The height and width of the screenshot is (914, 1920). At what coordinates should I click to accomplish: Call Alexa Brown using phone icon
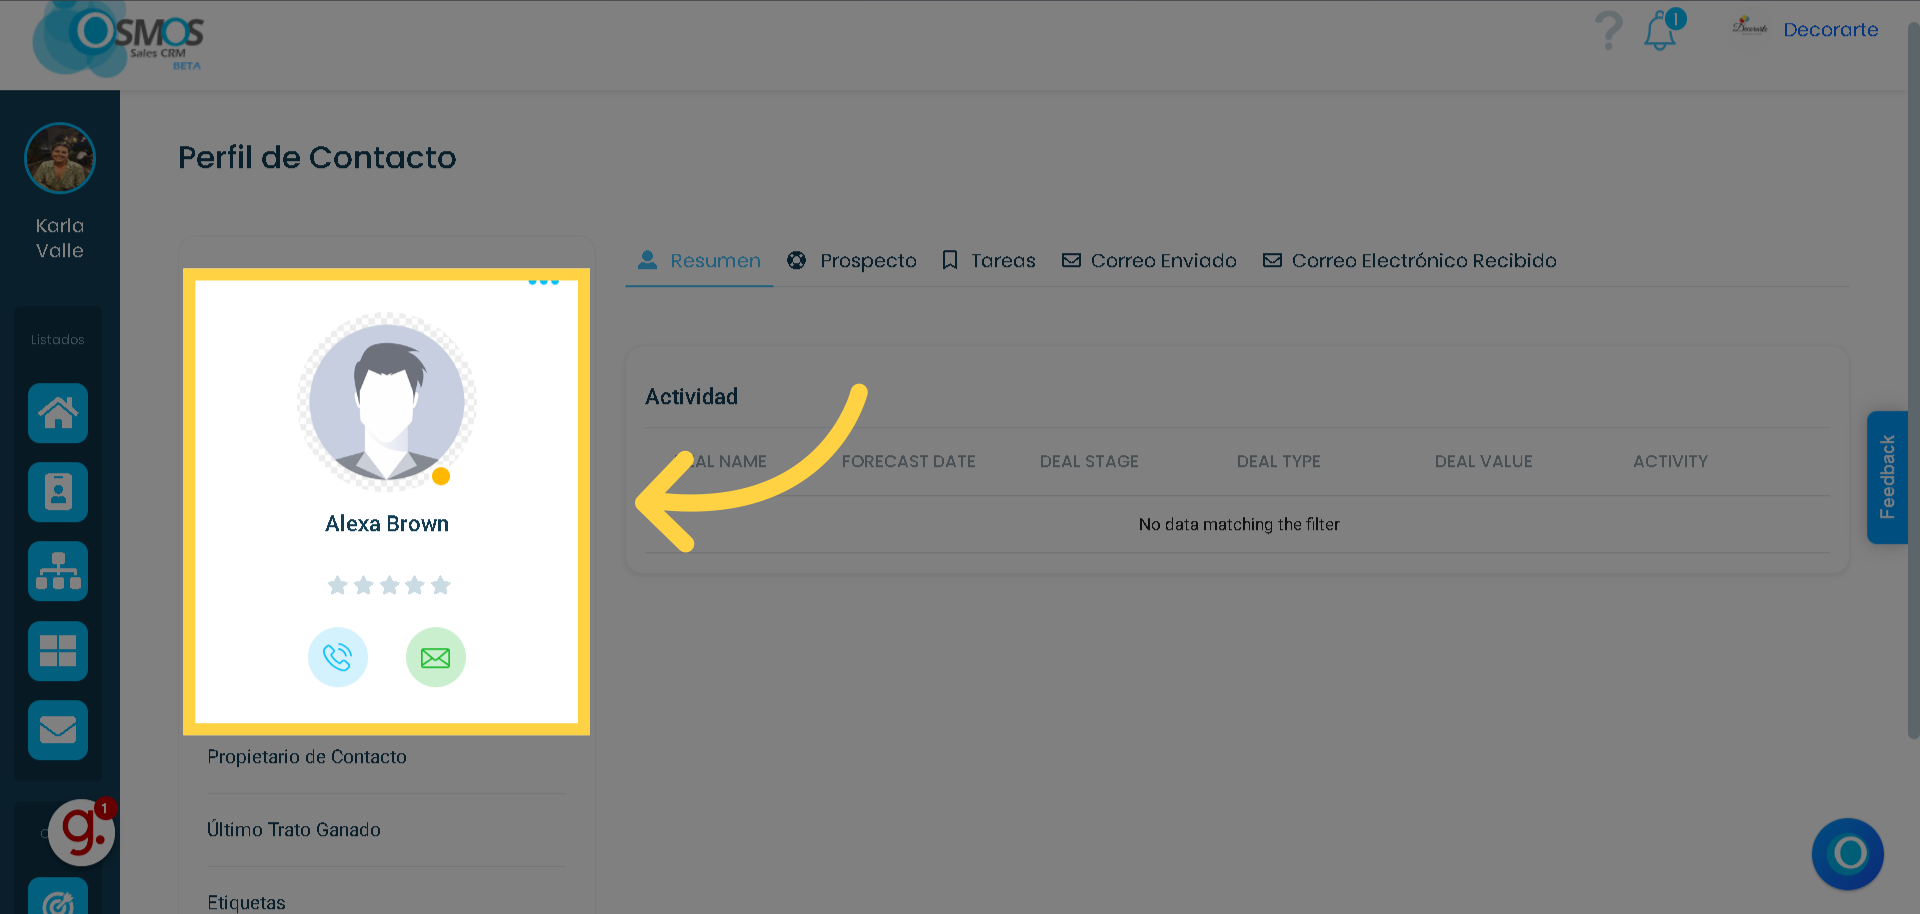(x=338, y=657)
